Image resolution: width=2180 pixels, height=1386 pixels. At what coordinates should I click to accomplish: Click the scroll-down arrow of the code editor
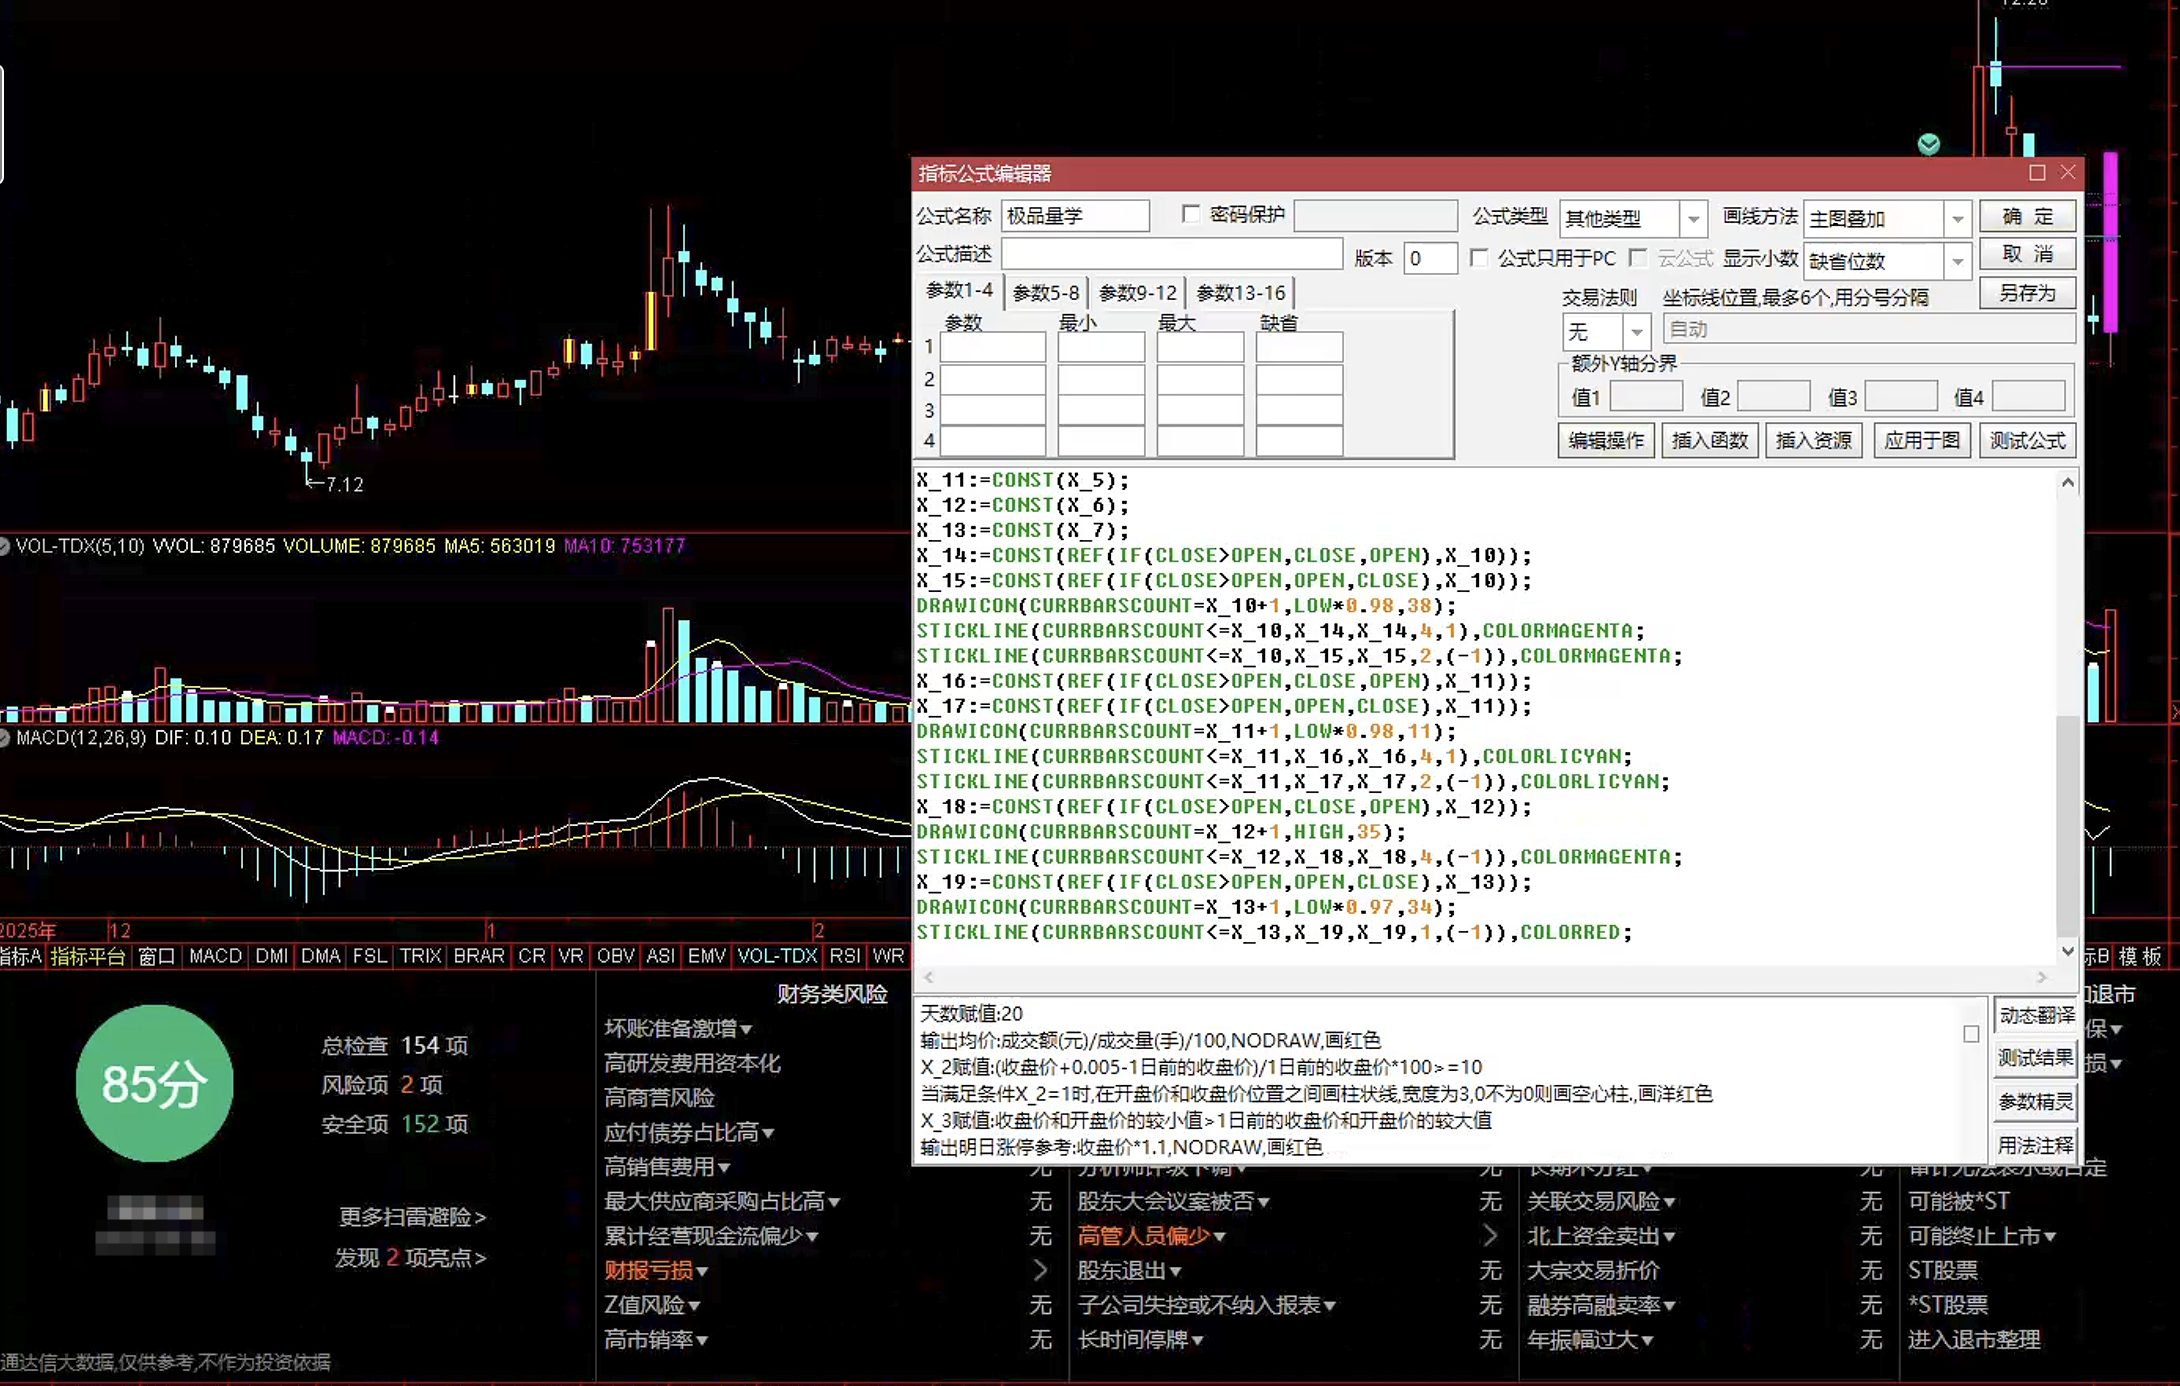pyautogui.click(x=2068, y=951)
